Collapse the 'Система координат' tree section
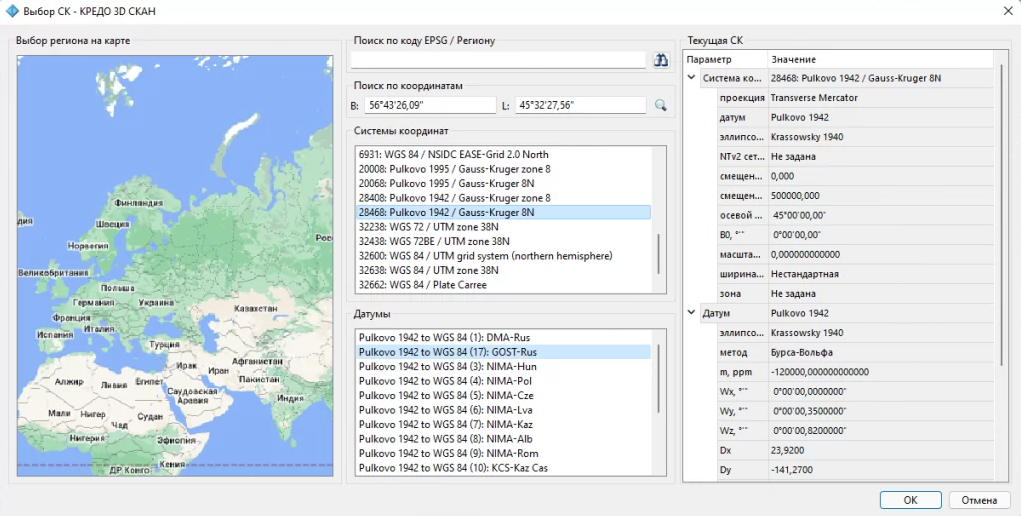This screenshot has height=516, width=1021. click(x=692, y=78)
